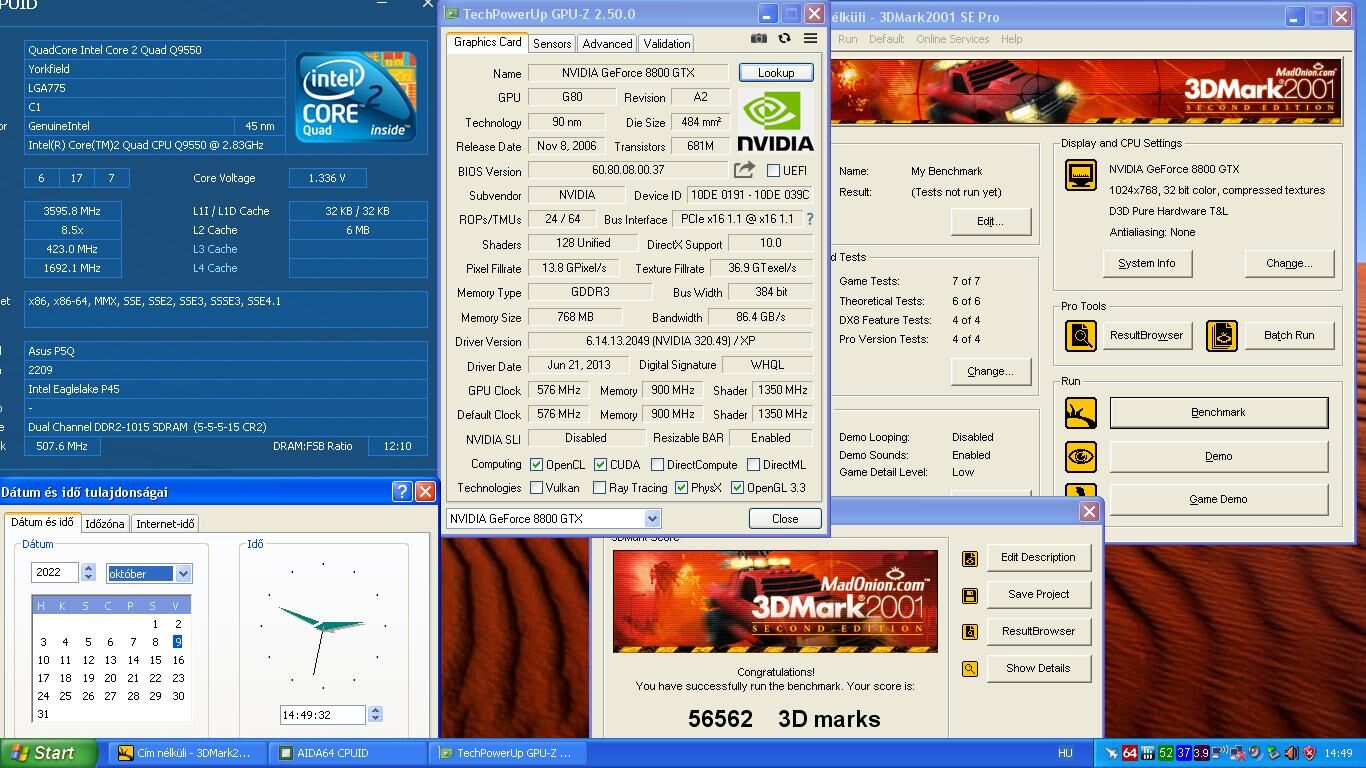Viewport: 1366px width, 768px height.
Task: Switch to the Sensors tab
Action: click(x=552, y=44)
